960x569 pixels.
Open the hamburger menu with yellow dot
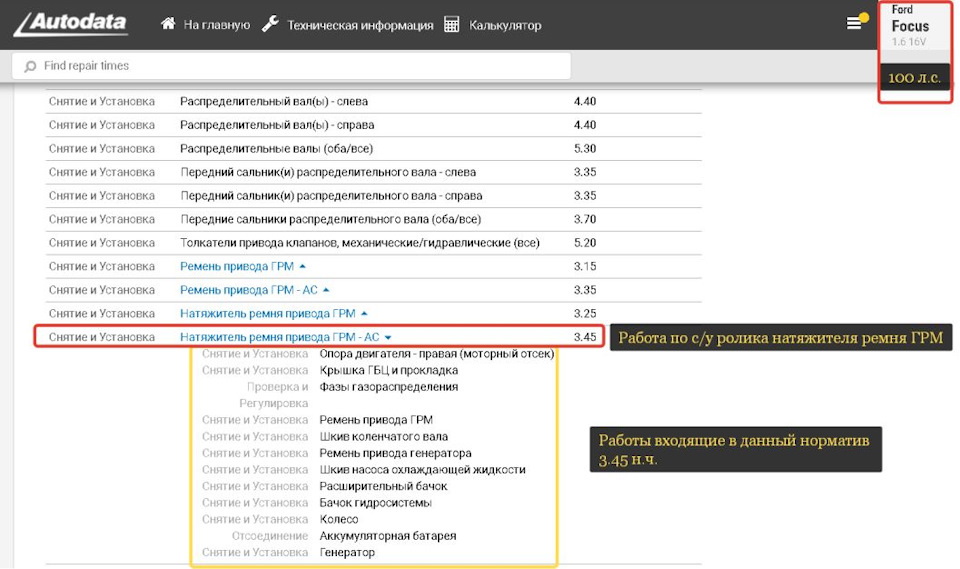click(x=855, y=23)
